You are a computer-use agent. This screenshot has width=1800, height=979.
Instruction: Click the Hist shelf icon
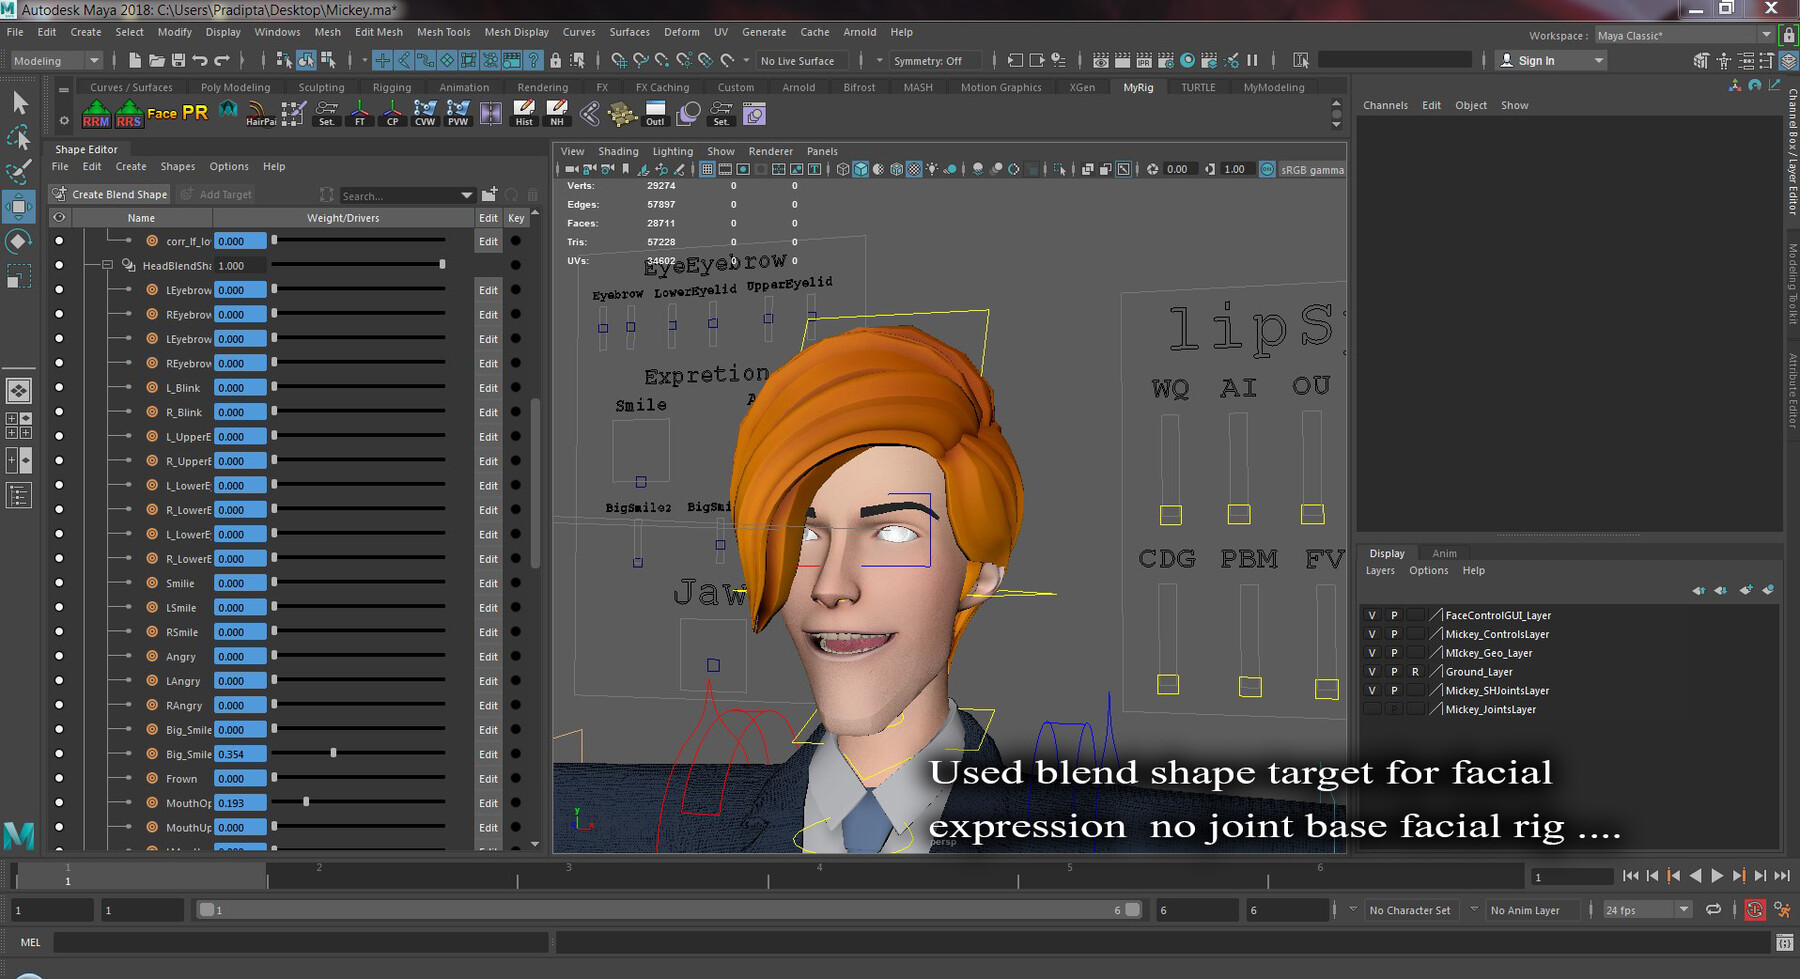(524, 114)
